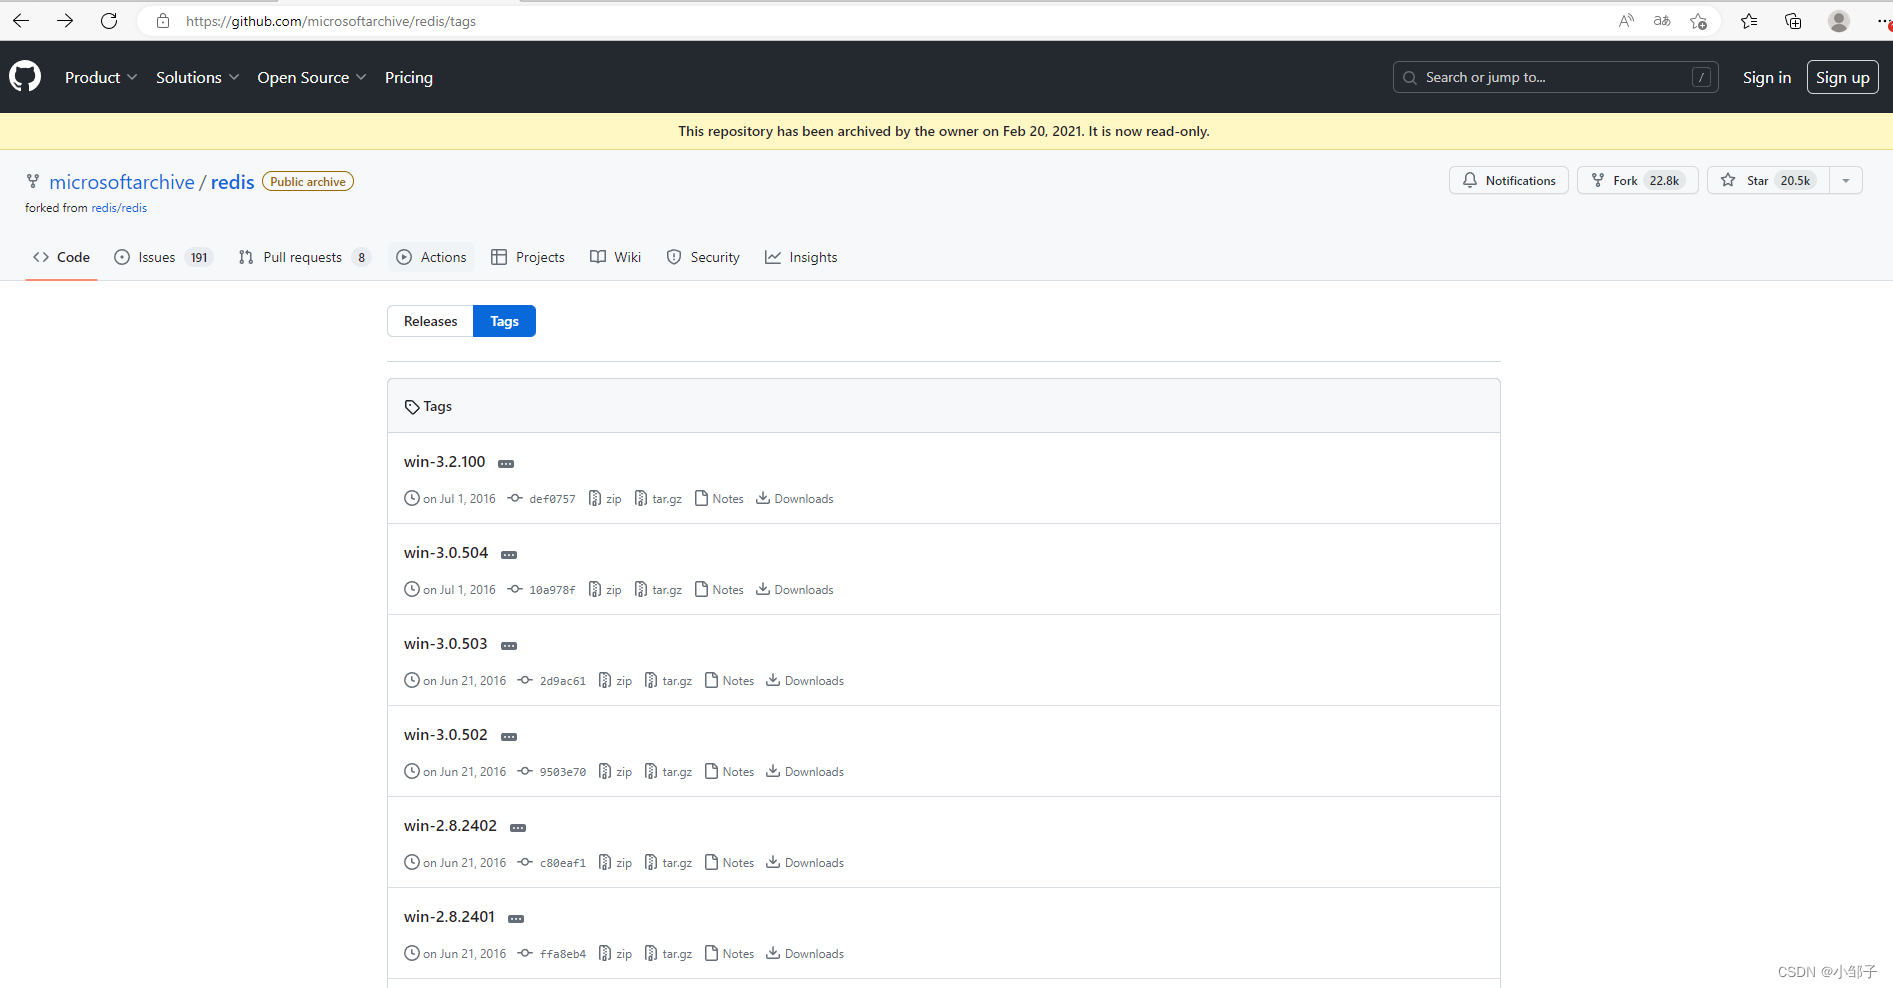Switch to the Releases view
This screenshot has height=988, width=1893.
pos(430,321)
